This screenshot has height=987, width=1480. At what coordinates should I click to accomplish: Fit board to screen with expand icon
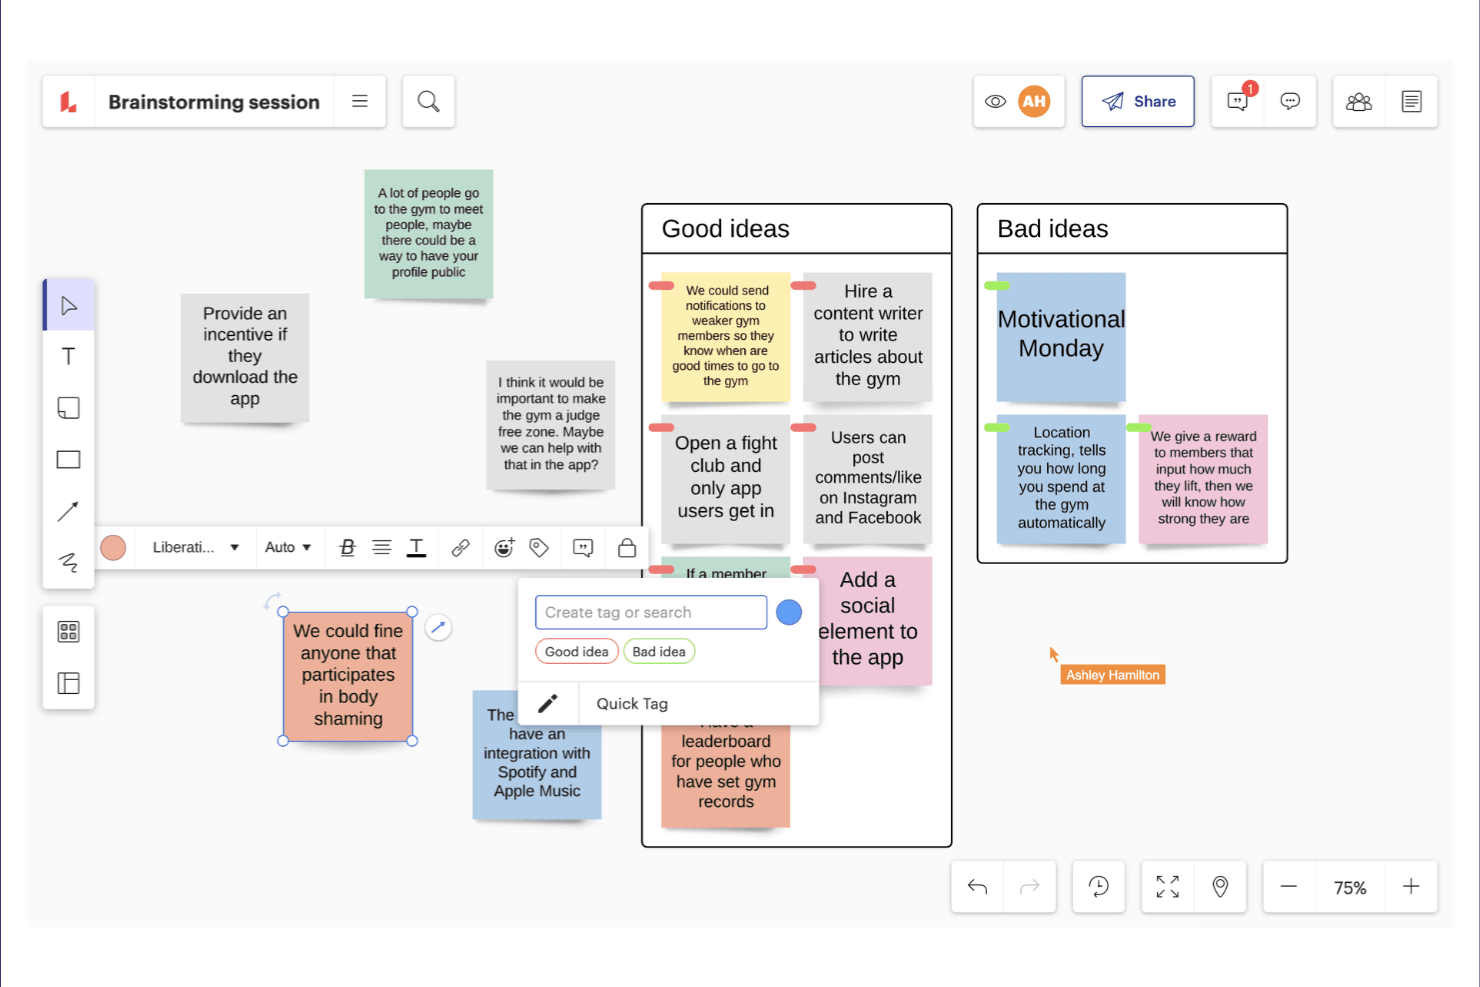1168,886
